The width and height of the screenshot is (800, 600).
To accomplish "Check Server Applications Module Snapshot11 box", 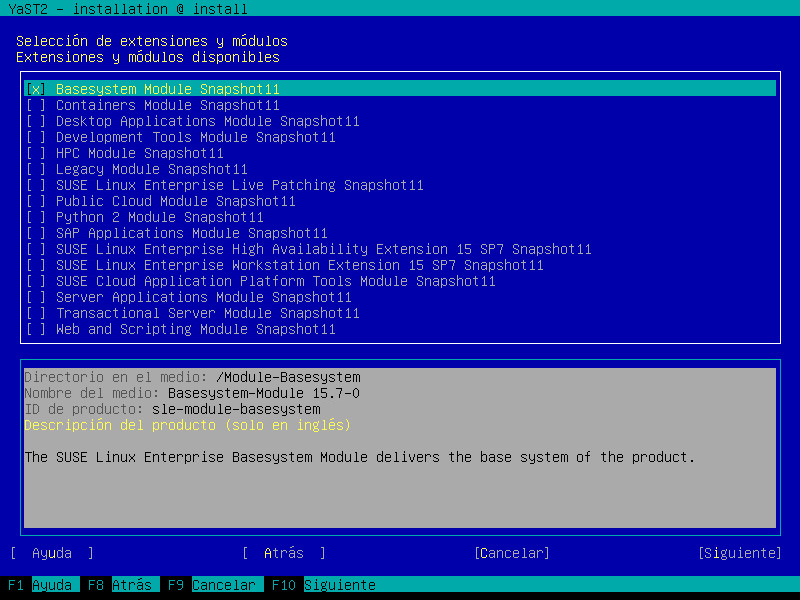I will click(x=36, y=297).
